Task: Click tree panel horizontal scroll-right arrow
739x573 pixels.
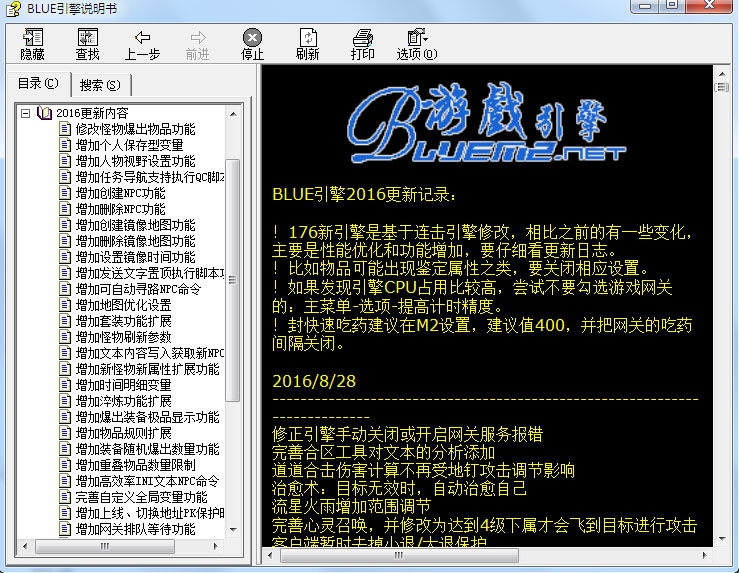Action: [x=216, y=547]
